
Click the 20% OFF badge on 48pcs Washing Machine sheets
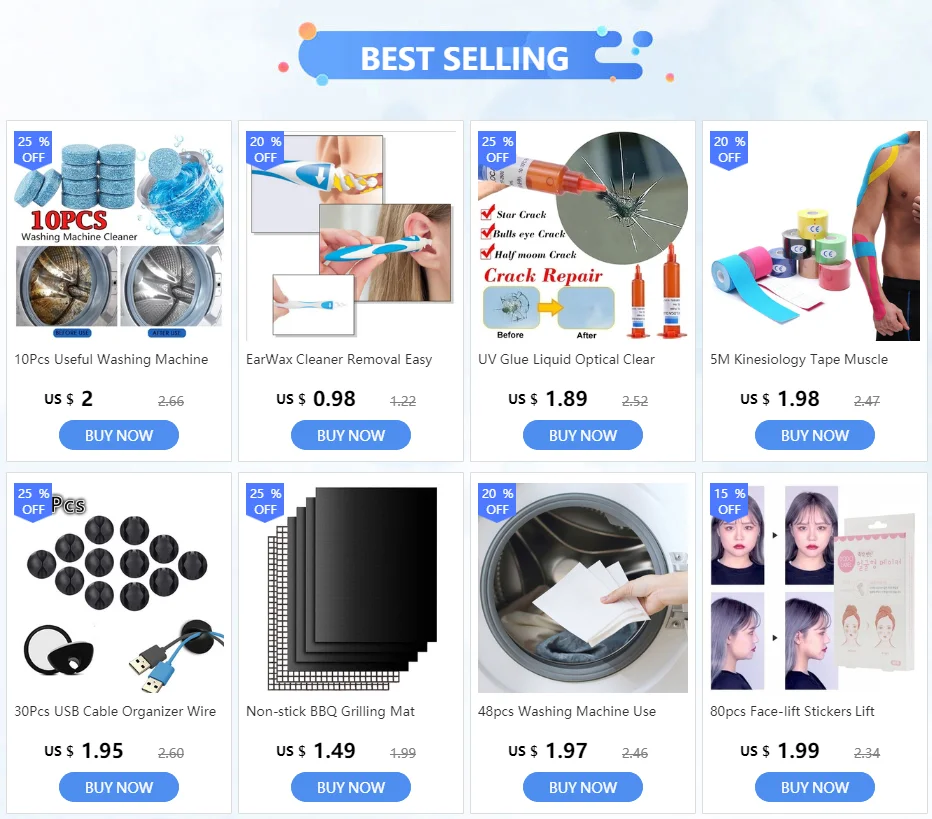click(x=497, y=502)
